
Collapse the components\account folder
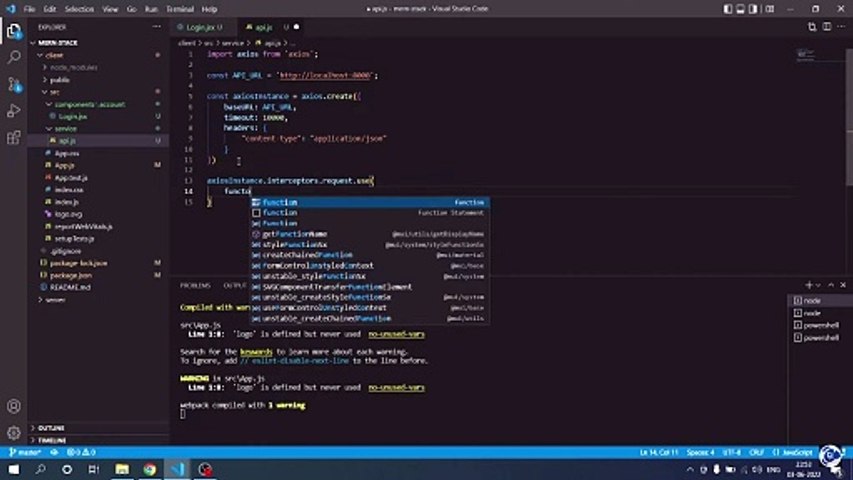coord(90,104)
